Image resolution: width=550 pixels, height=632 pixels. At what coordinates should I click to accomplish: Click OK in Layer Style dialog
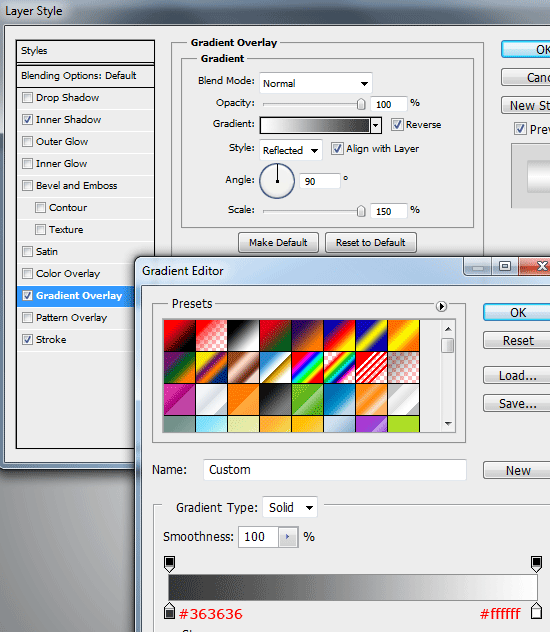click(x=526, y=49)
